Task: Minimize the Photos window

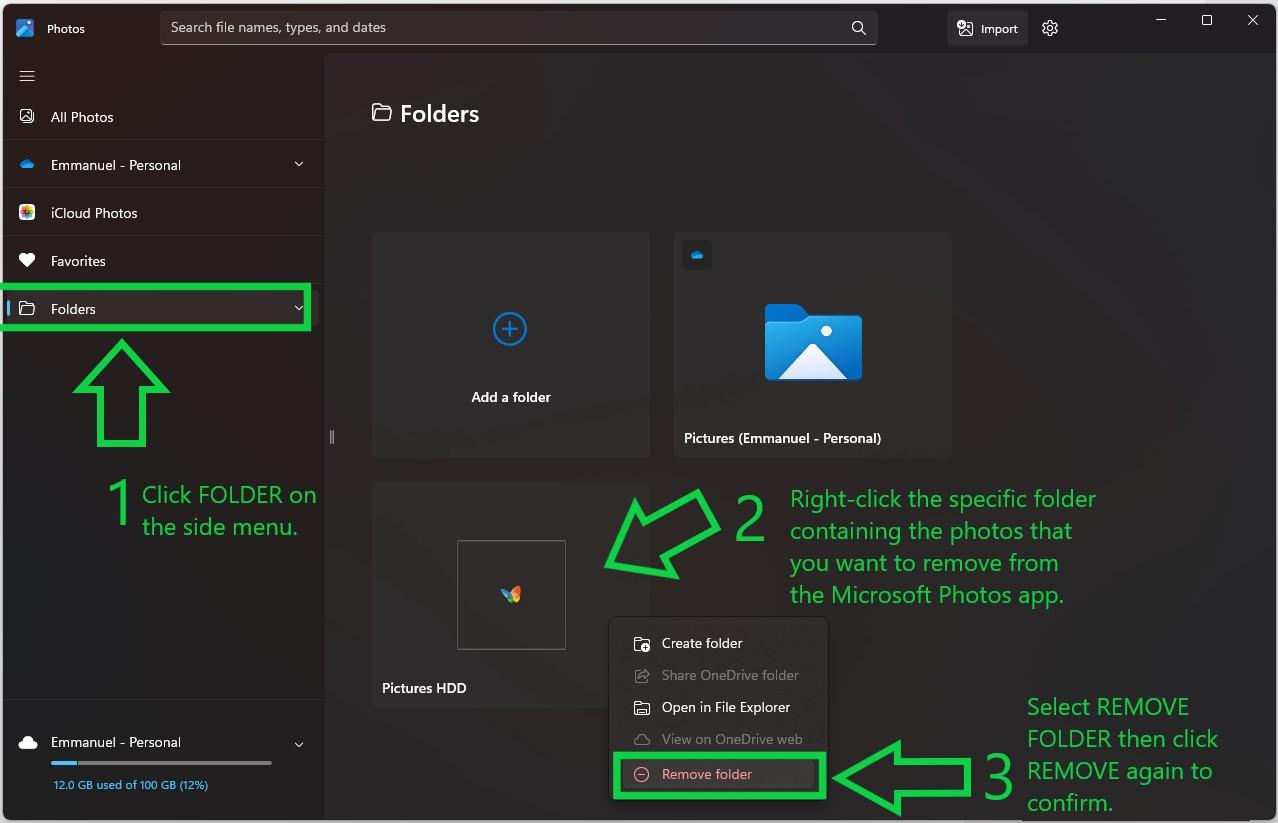Action: coord(1161,19)
